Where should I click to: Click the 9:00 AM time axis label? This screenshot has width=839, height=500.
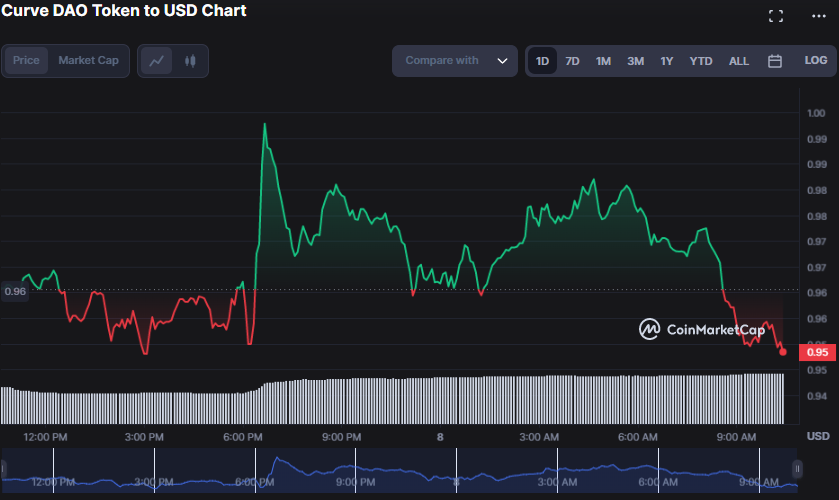736,437
